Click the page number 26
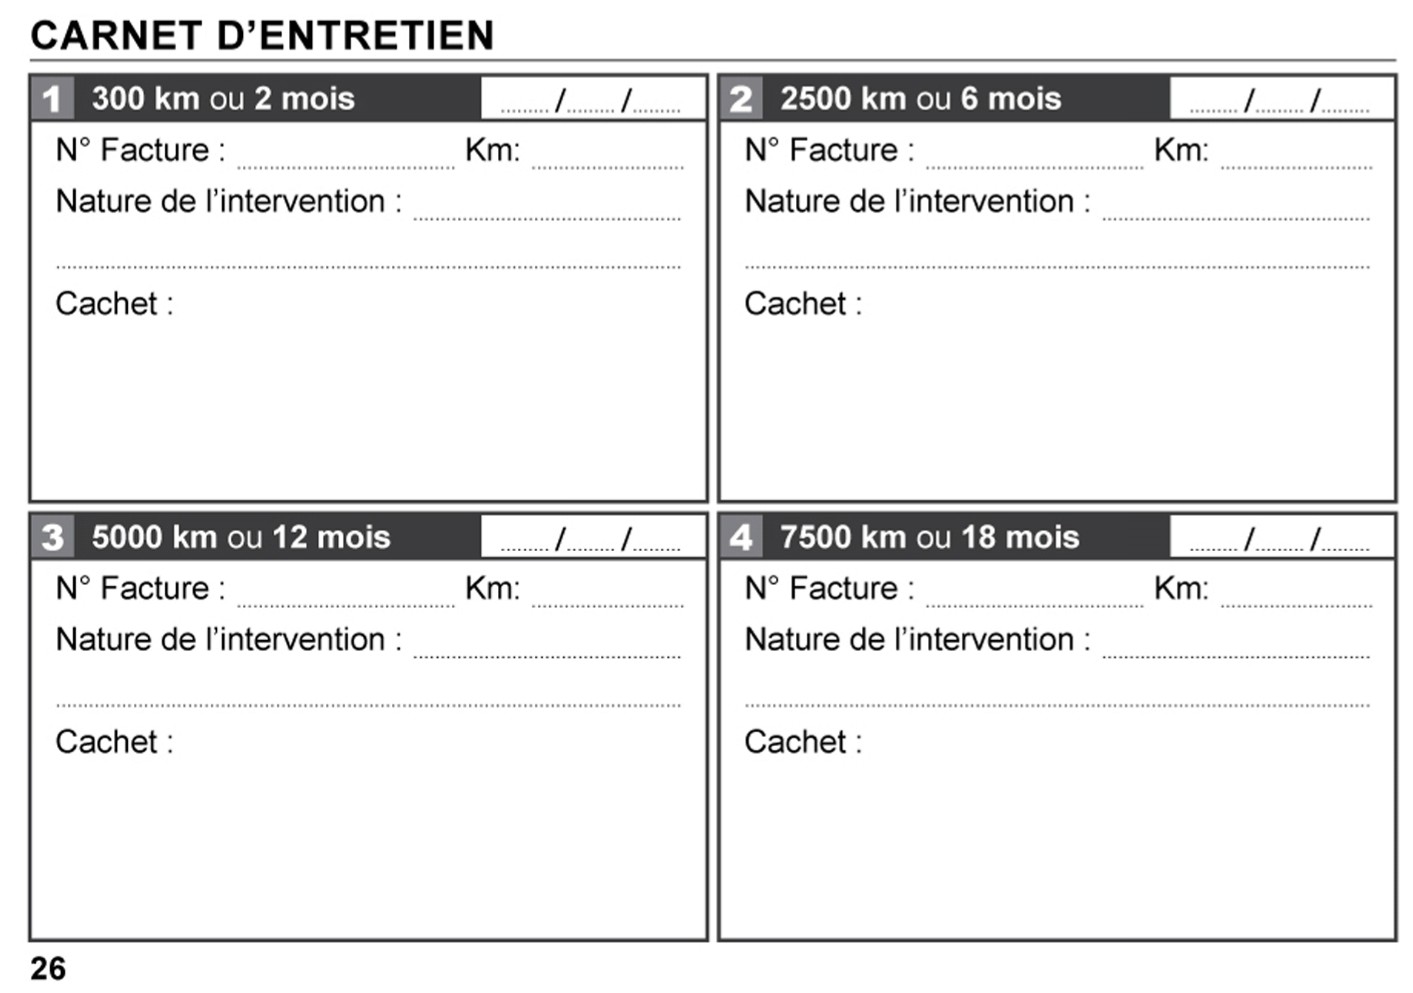Viewport: 1413px width, 993px height. 48,968
